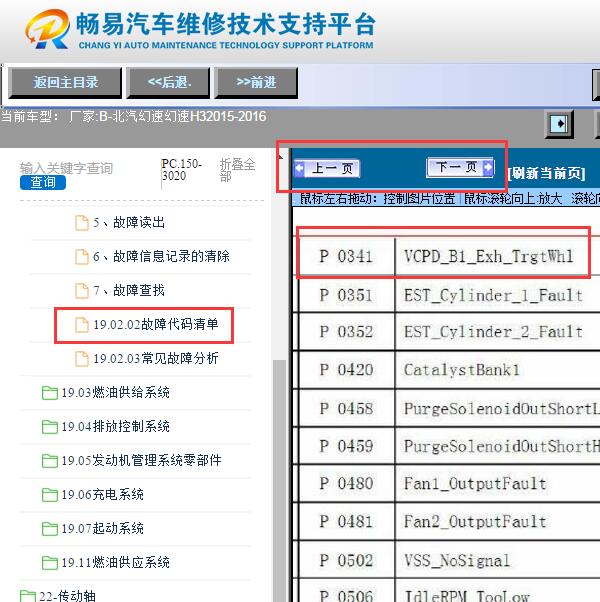Expand the 19.05发动机管理系统零部件 folder
The width and height of the screenshot is (600, 602).
tap(141, 461)
